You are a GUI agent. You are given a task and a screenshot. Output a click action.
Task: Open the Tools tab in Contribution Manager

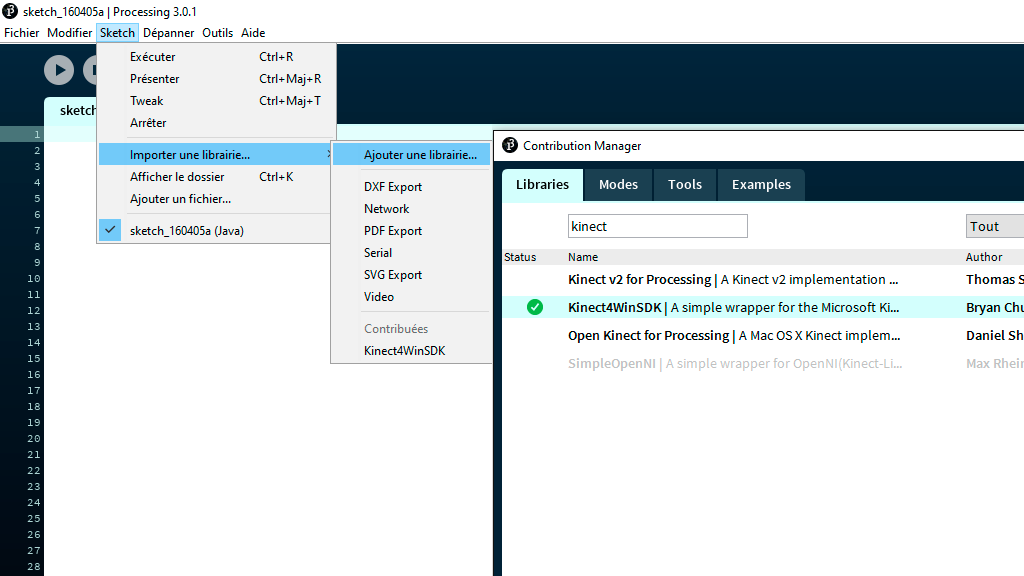point(685,184)
